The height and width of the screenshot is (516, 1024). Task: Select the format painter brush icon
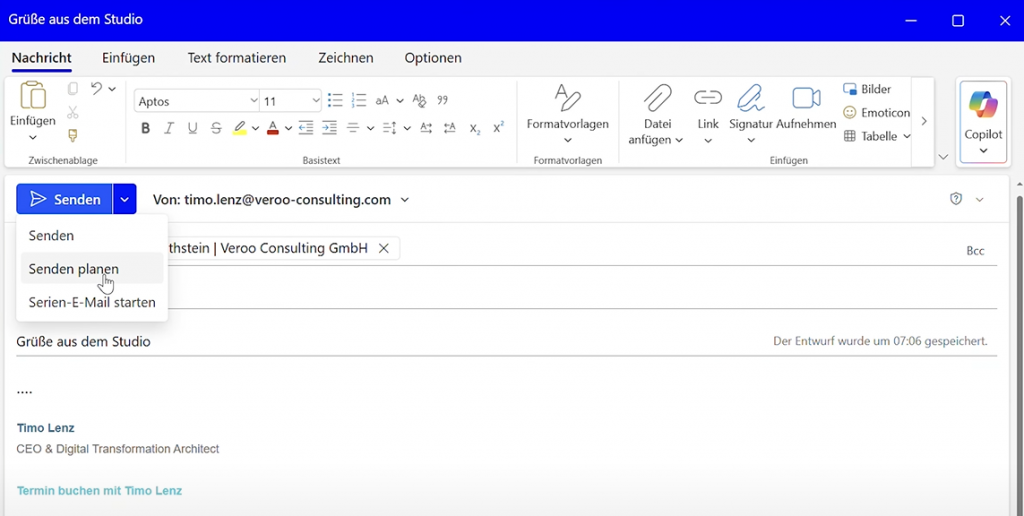[x=72, y=135]
